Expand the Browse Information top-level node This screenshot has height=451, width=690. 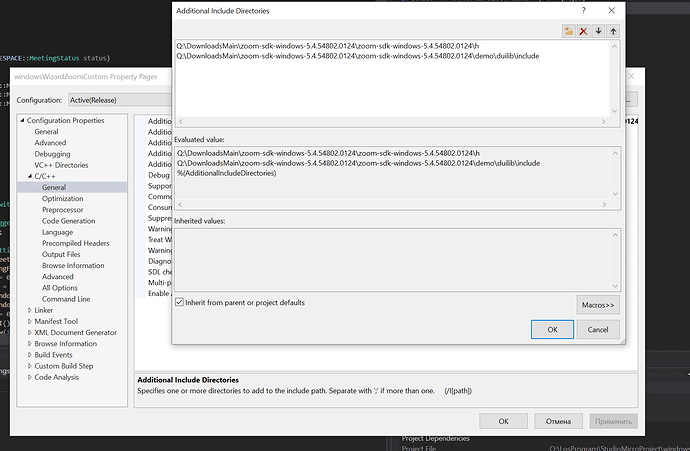(30, 344)
